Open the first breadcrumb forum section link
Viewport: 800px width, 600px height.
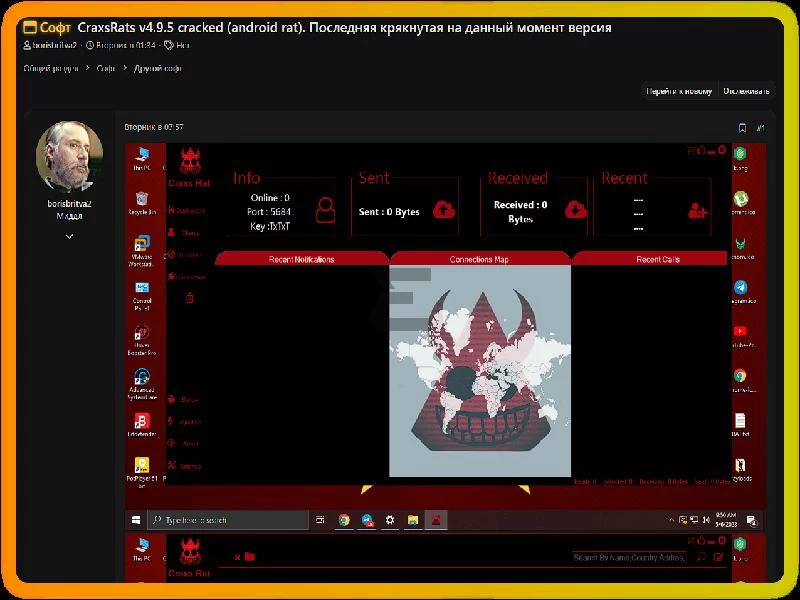coord(51,68)
